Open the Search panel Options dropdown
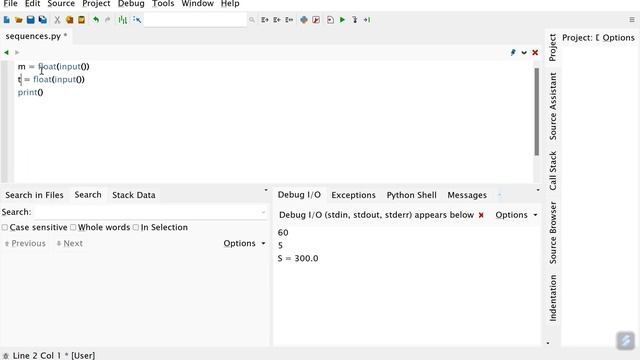This screenshot has height=360, width=640. click(244, 243)
